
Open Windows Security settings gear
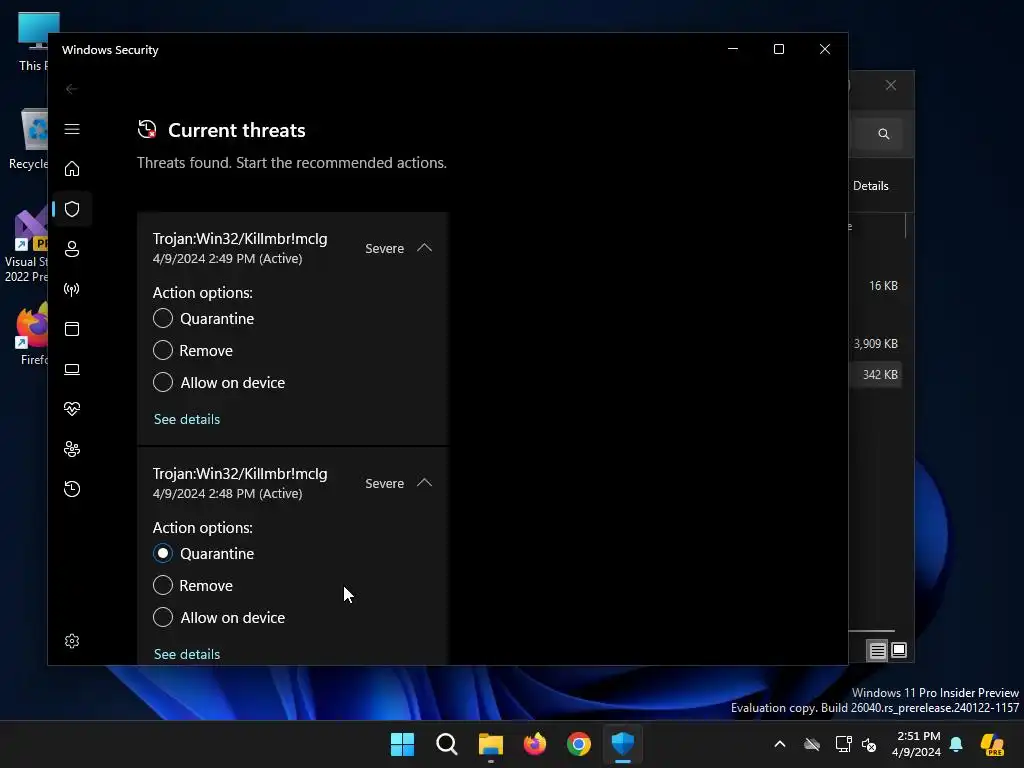[x=72, y=641]
